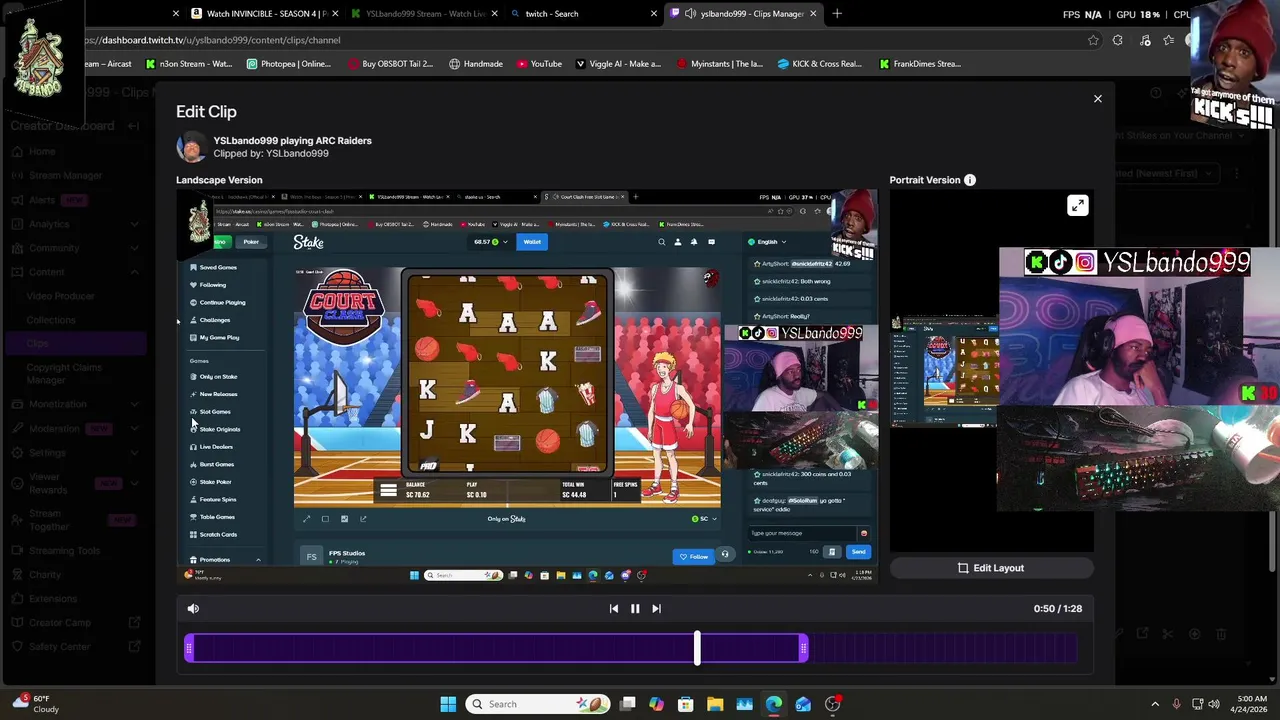Pause the clip playback

click(x=635, y=608)
